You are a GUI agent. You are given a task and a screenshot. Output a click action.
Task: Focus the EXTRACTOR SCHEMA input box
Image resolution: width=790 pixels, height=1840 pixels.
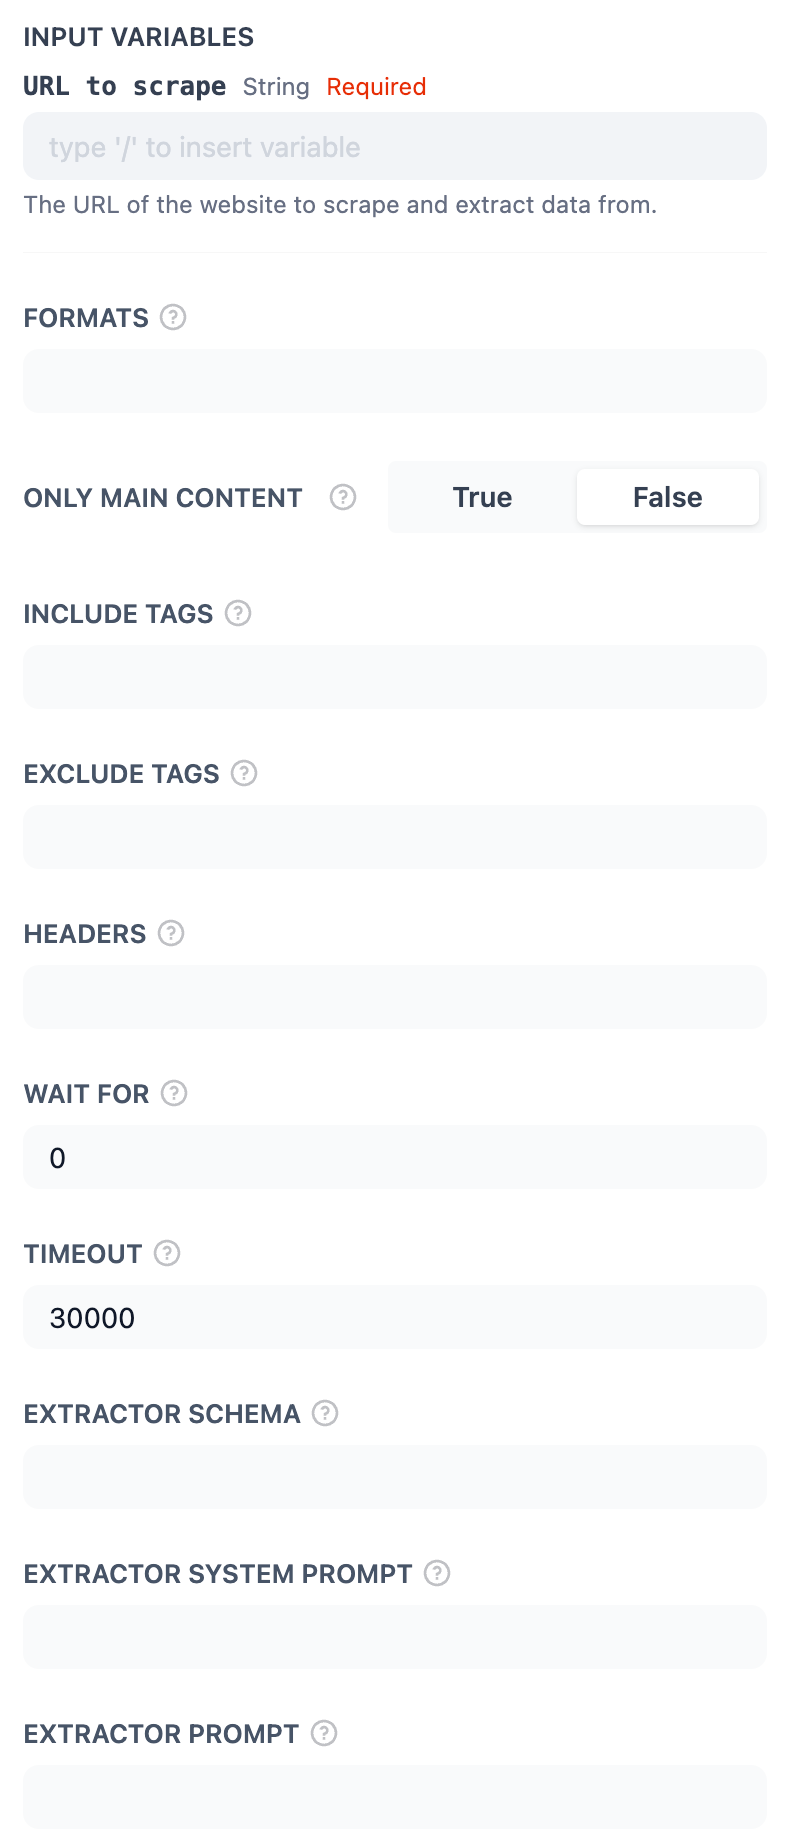[x=395, y=1477]
